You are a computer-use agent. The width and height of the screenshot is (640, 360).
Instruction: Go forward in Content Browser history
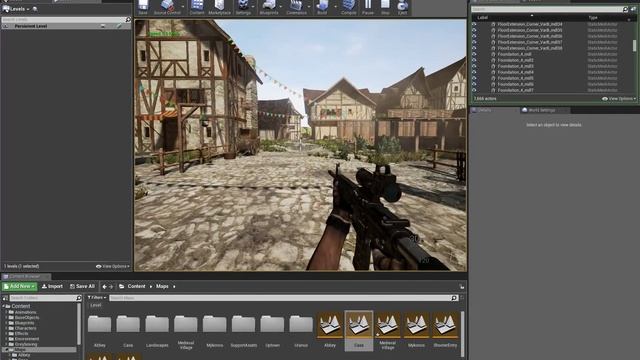(111, 287)
